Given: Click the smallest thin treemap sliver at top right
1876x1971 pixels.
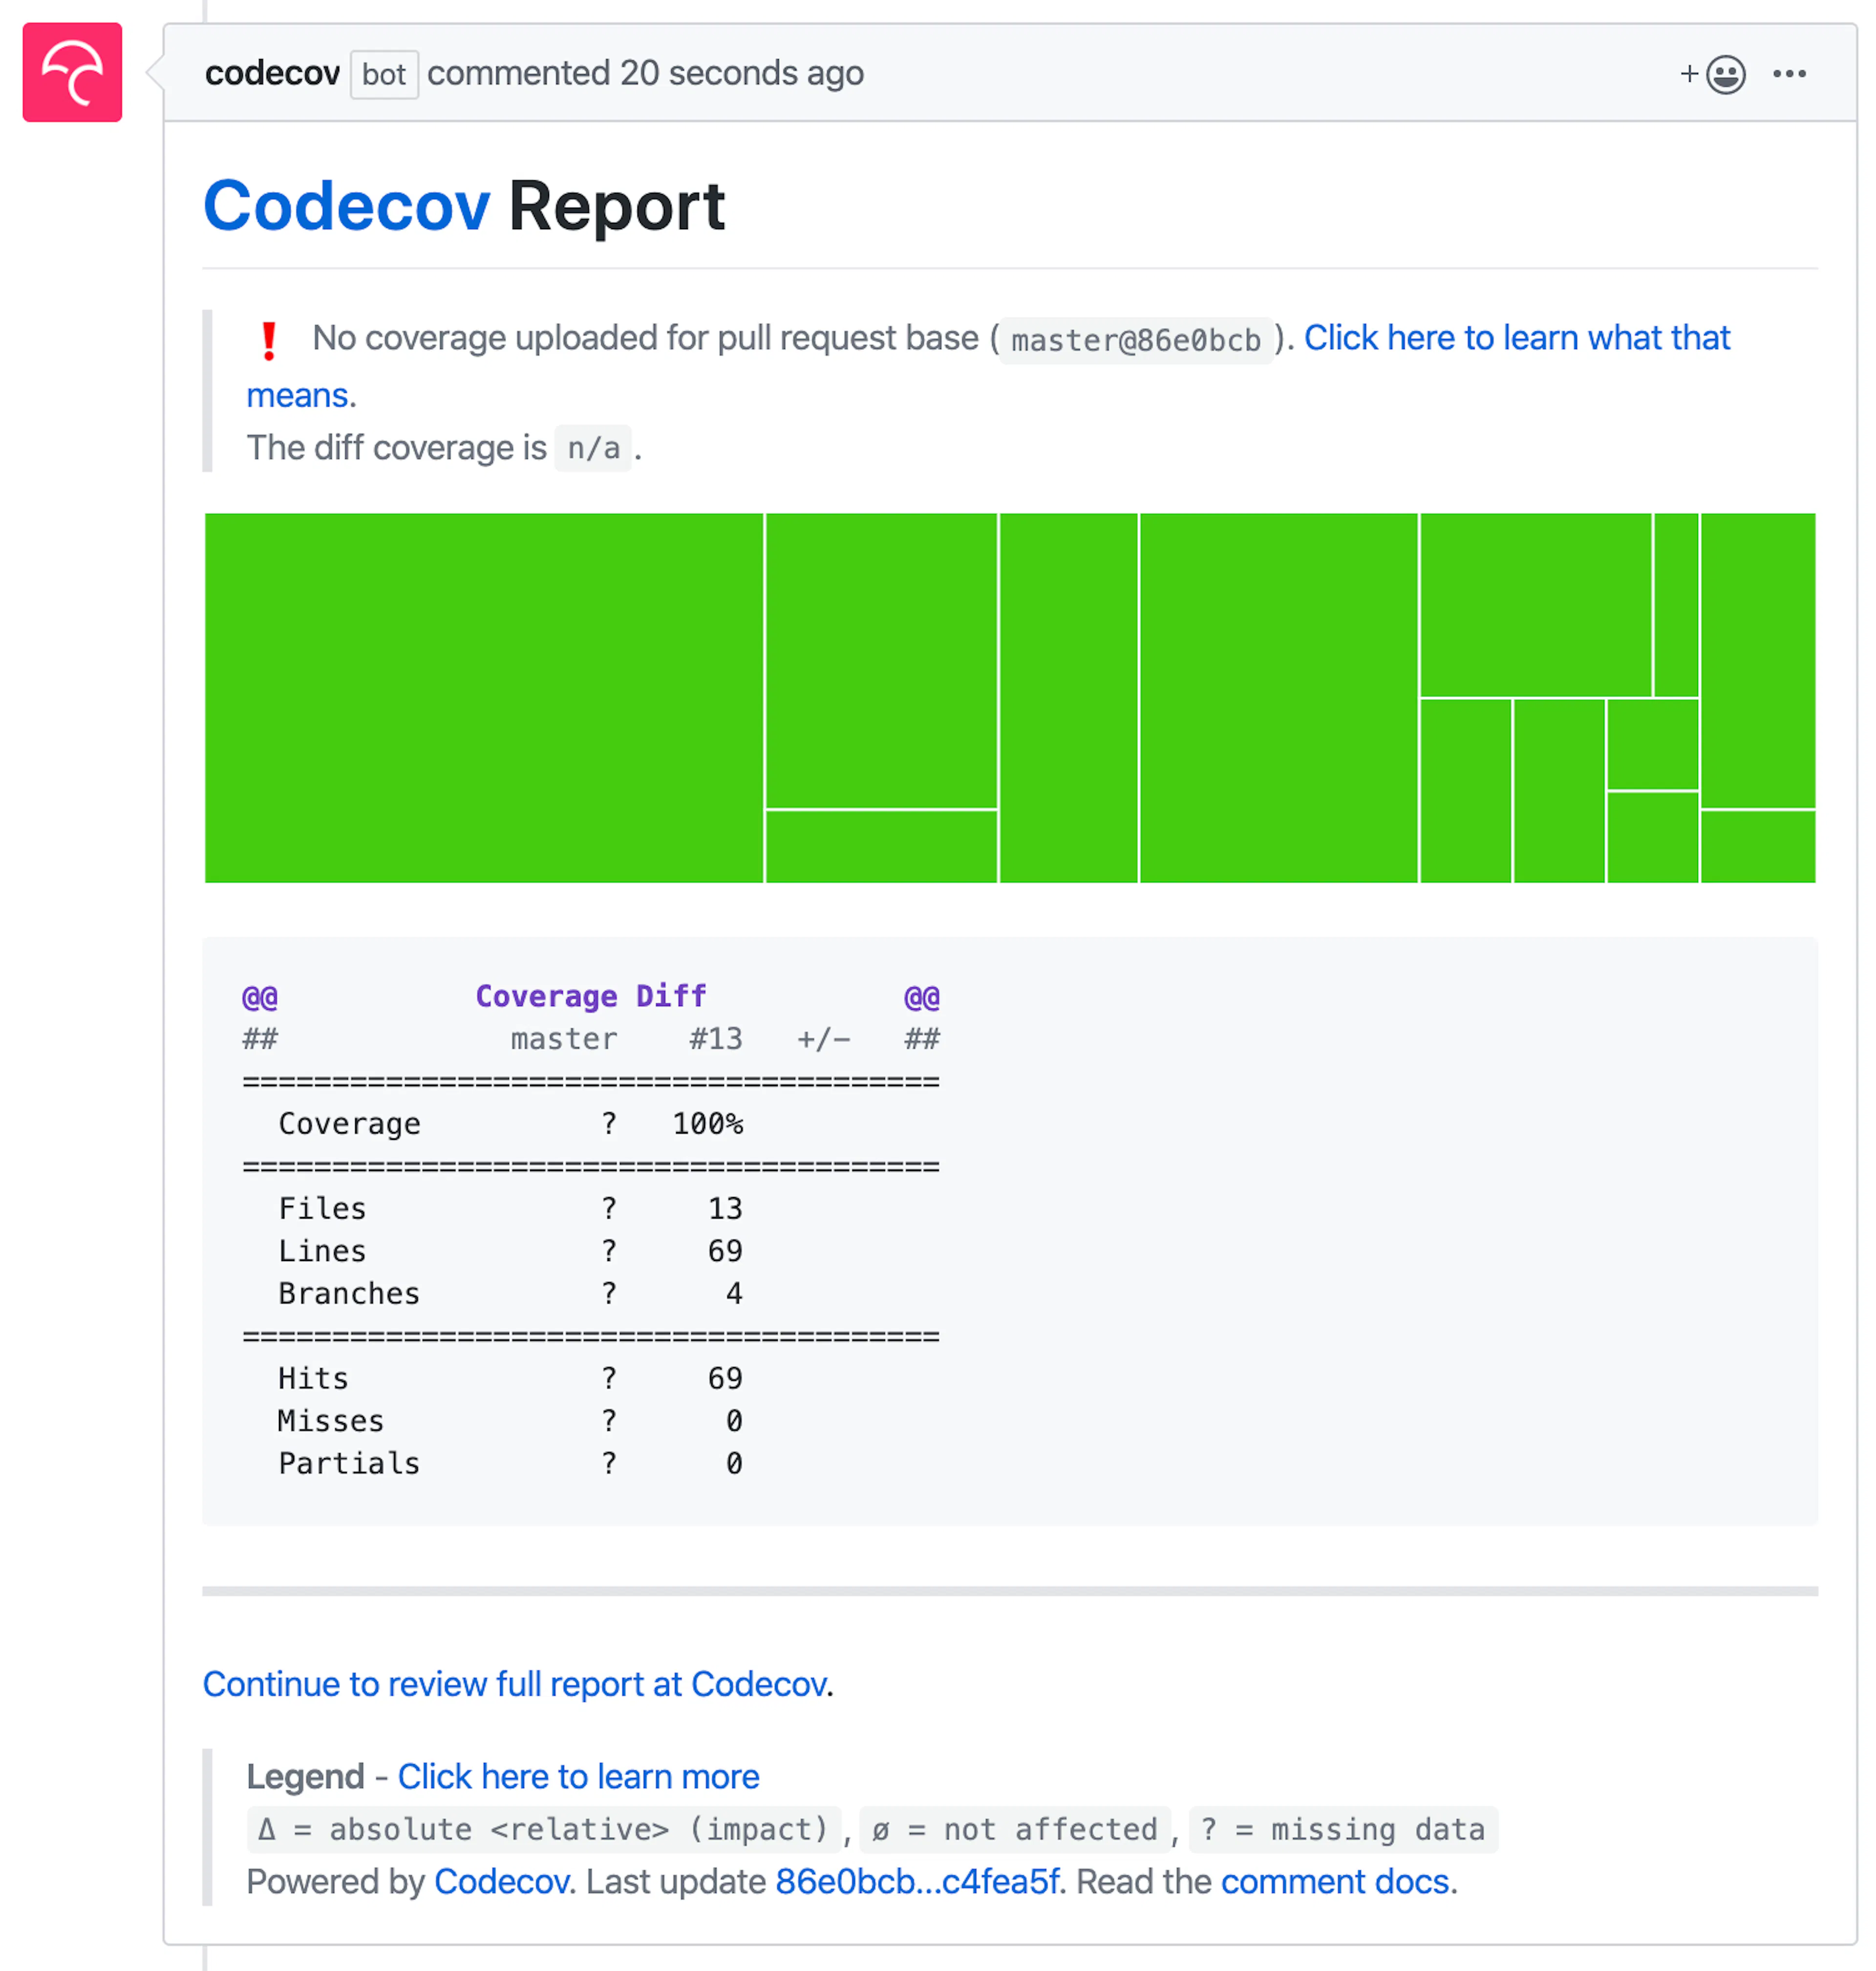Looking at the screenshot, I should pyautogui.click(x=1676, y=605).
